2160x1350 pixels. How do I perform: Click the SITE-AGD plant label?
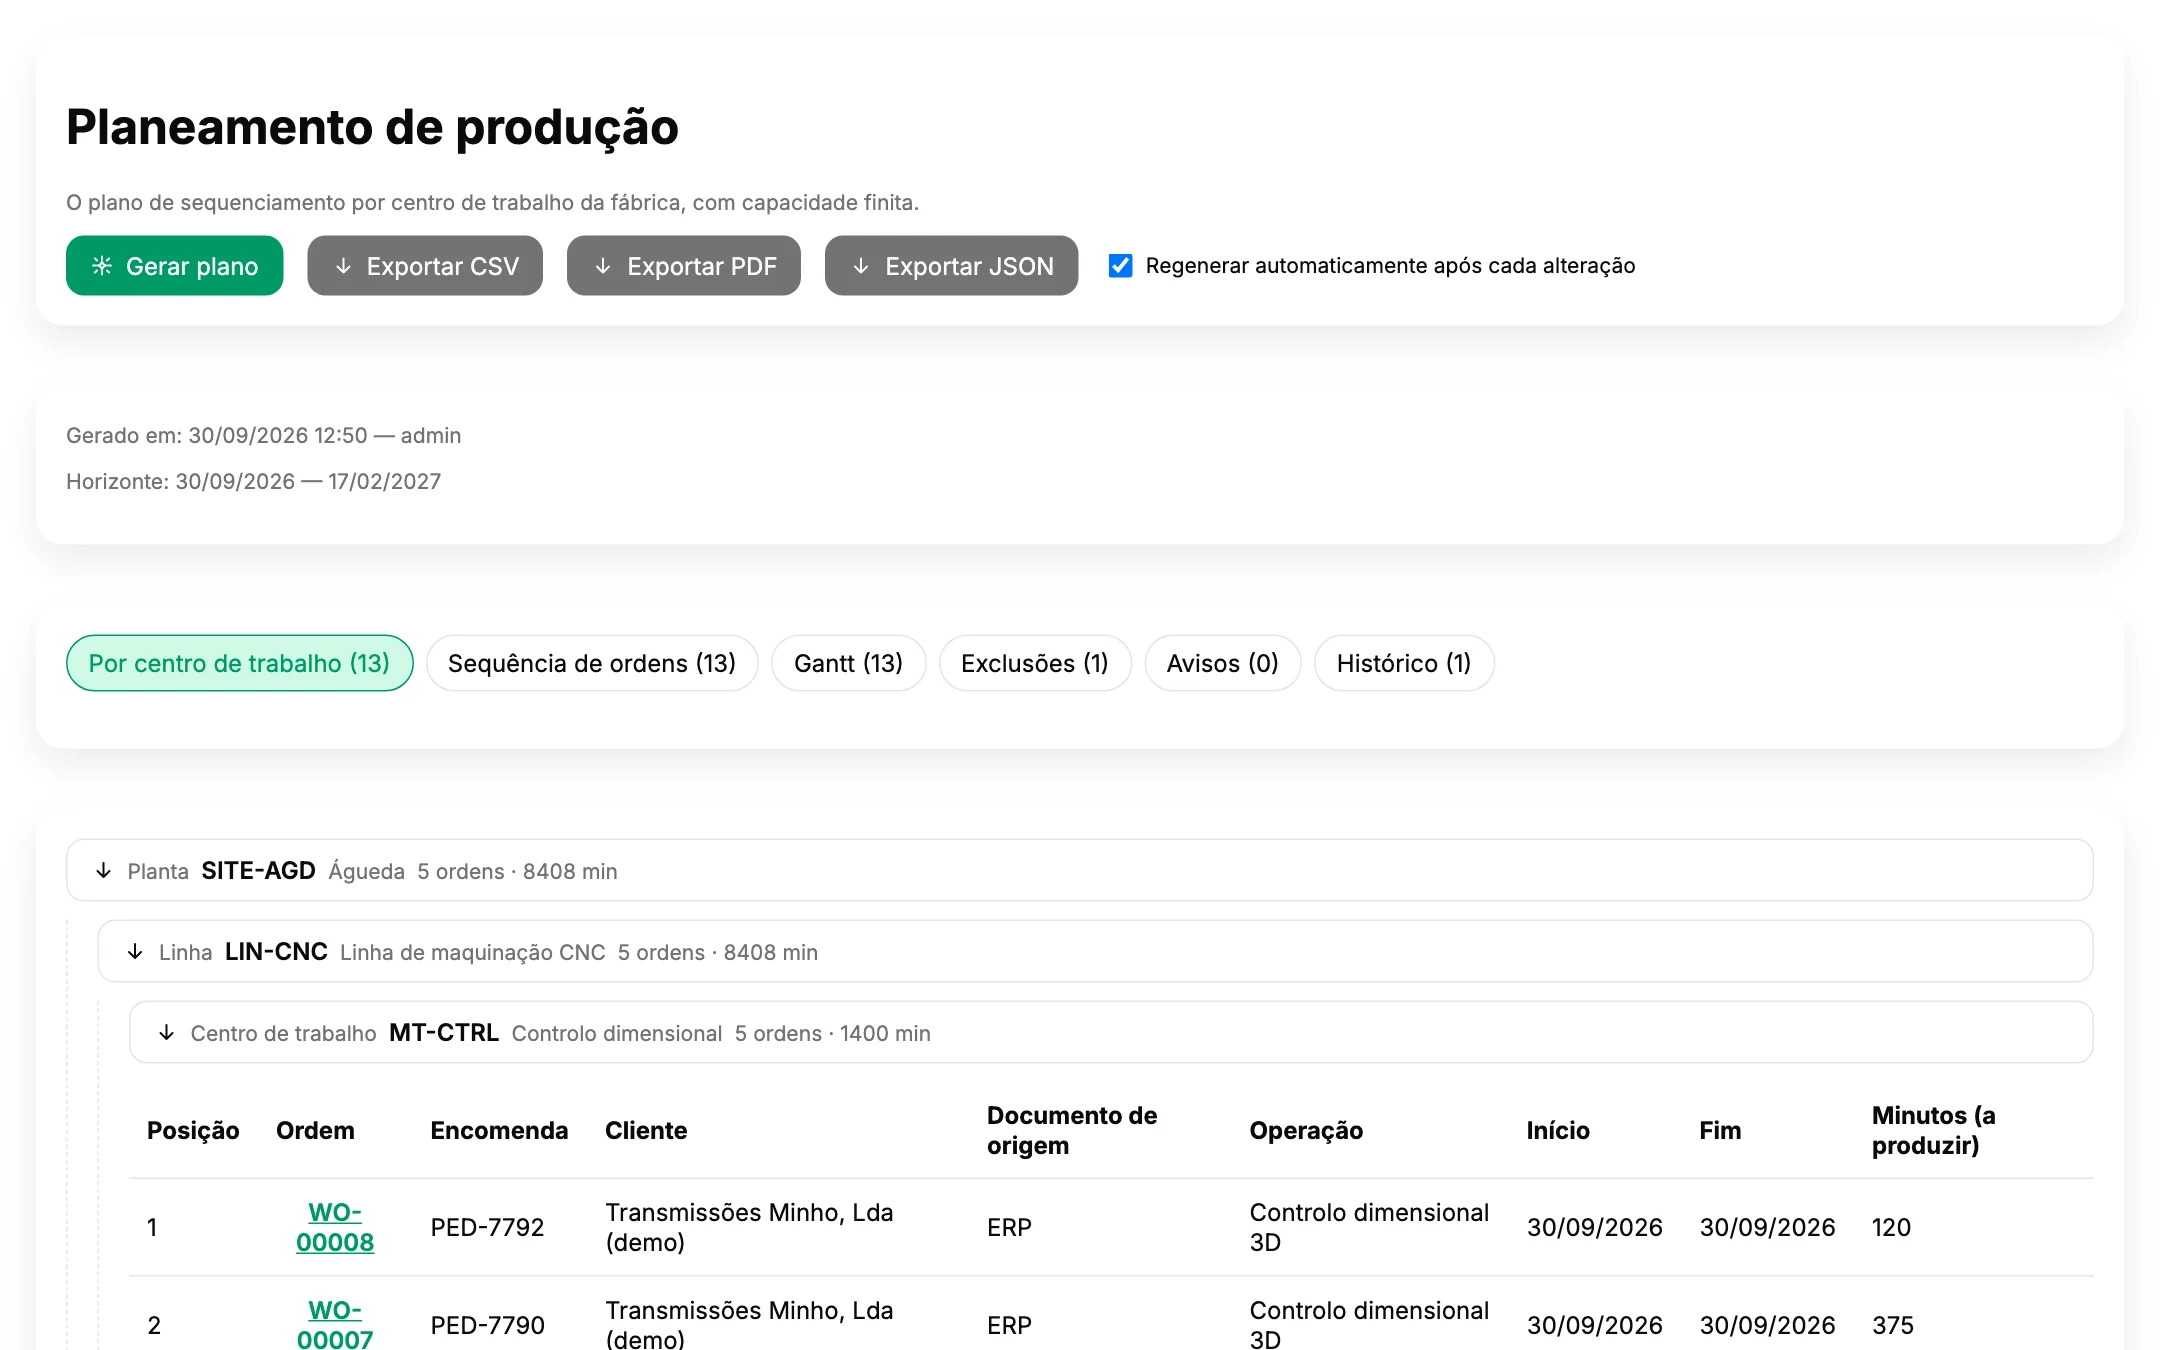[x=258, y=871]
